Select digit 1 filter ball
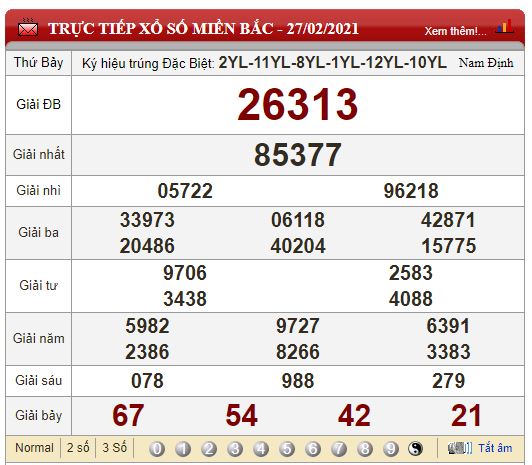This screenshot has height=465, width=532. 183,449
